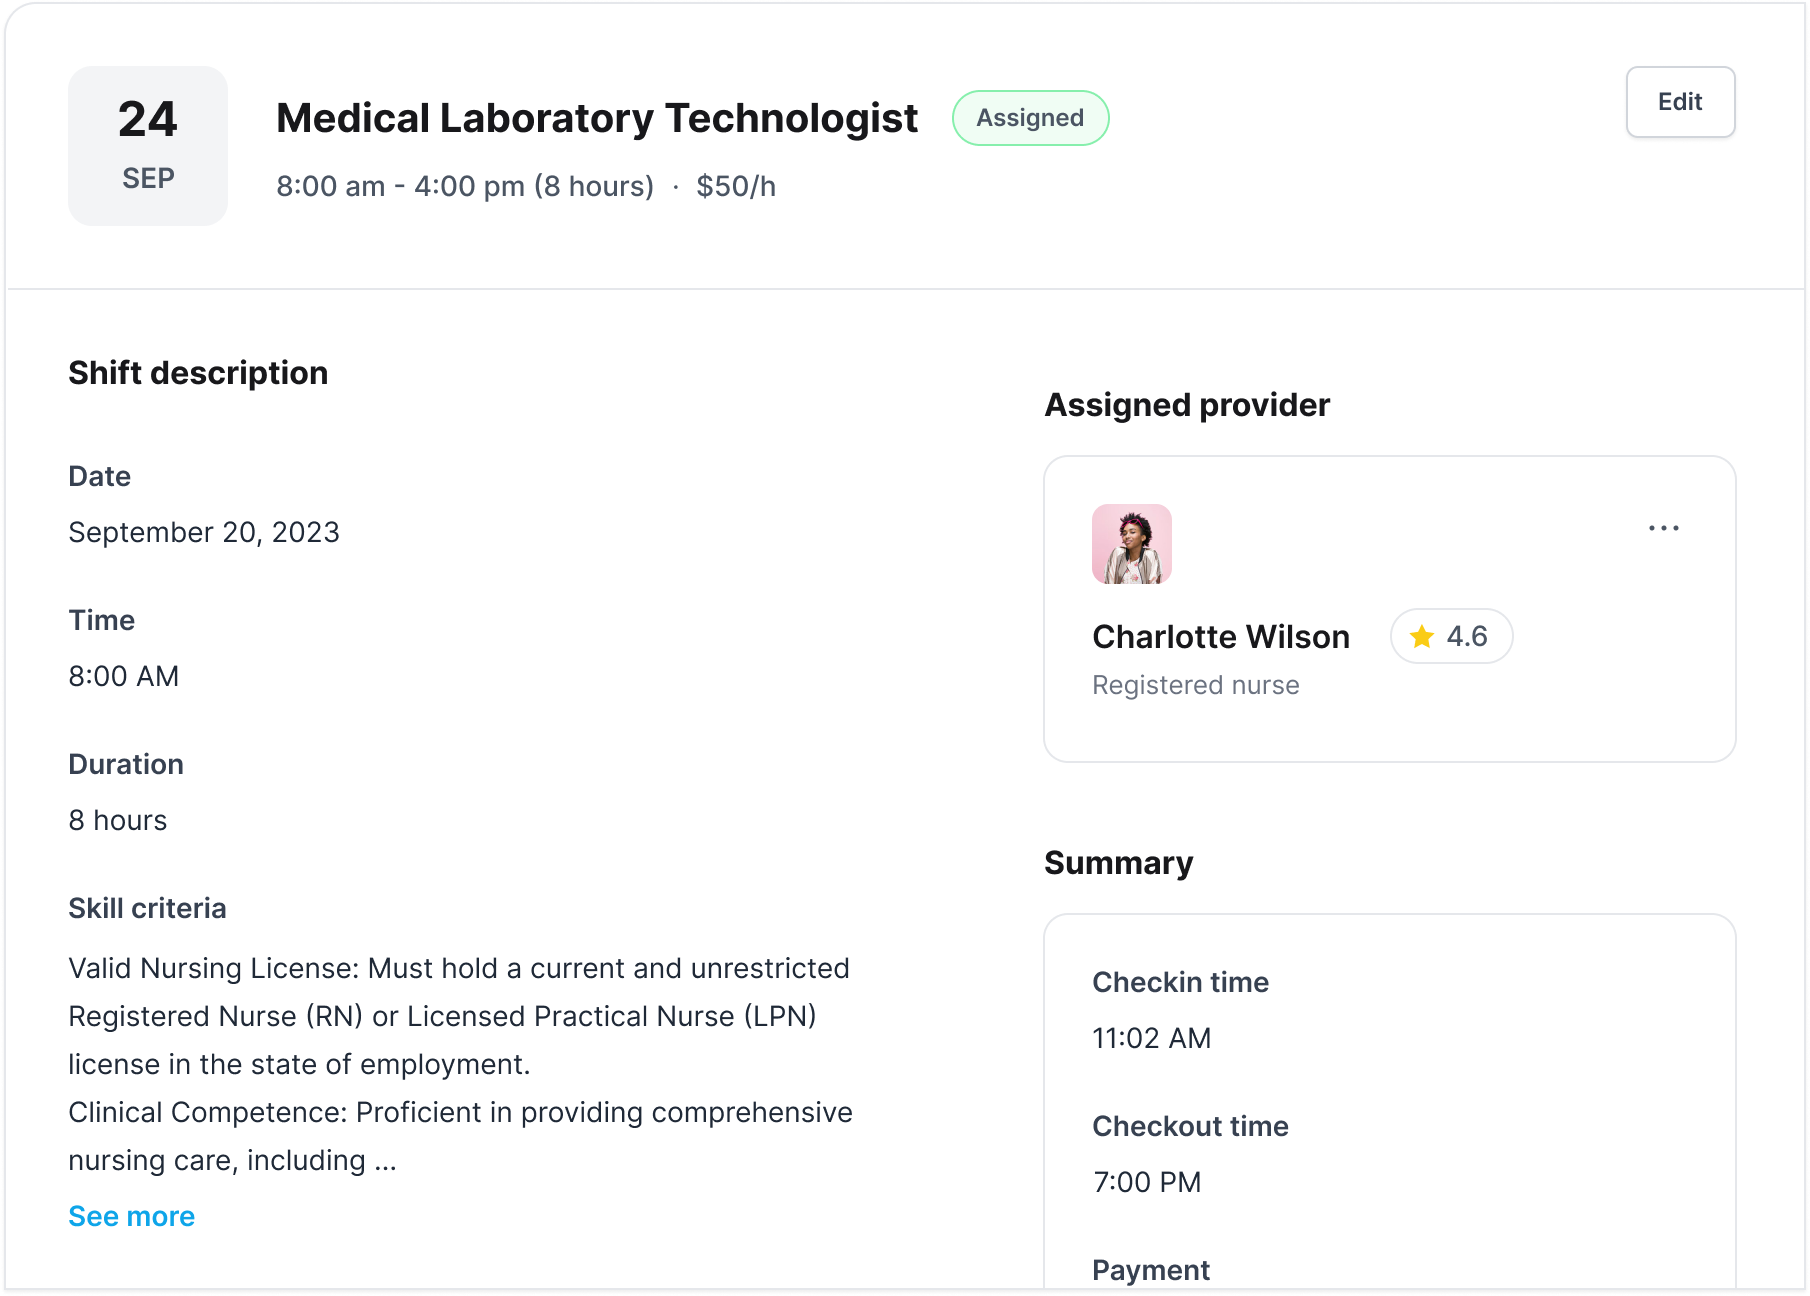
Task: Click the Charlotte Wilson name
Action: pos(1220,637)
